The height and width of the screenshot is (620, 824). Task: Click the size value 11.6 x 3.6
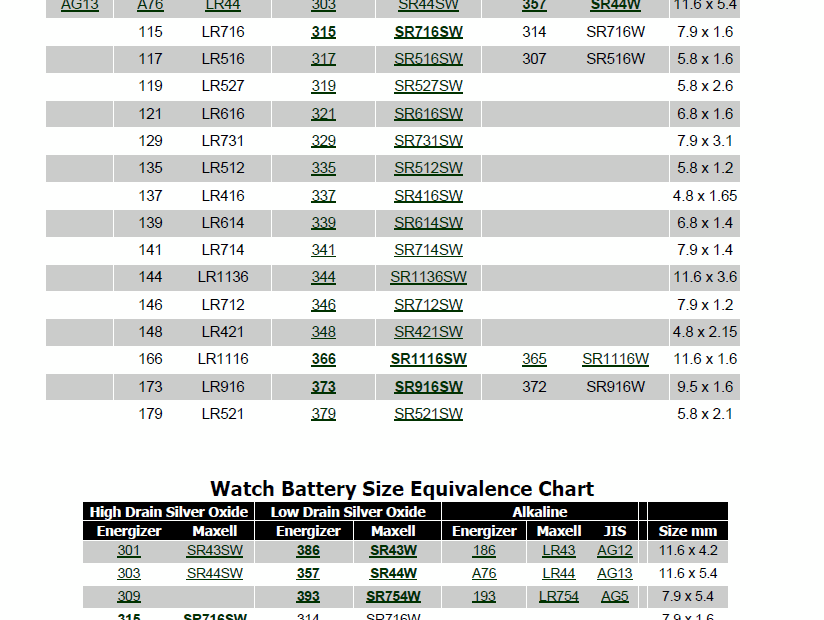click(x=705, y=277)
